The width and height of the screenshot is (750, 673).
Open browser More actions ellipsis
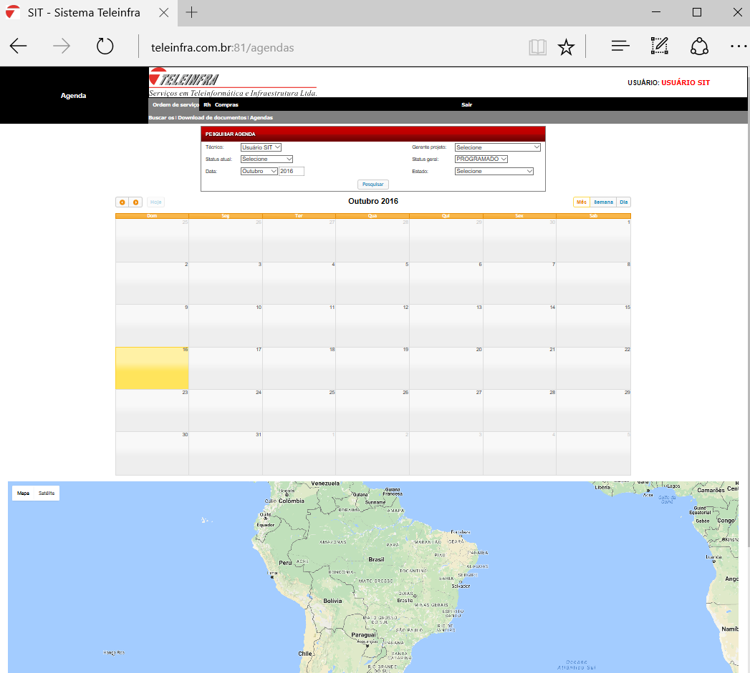[739, 46]
